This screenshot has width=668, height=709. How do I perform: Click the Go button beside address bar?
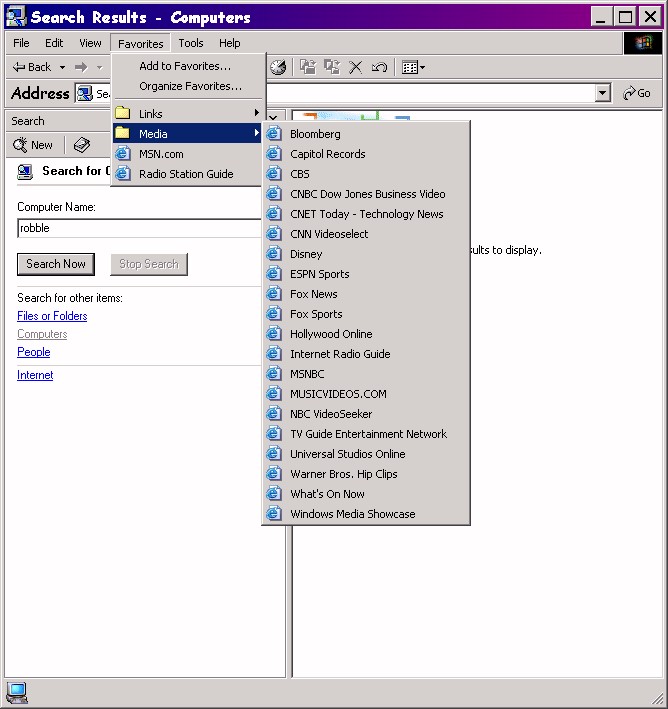(636, 93)
